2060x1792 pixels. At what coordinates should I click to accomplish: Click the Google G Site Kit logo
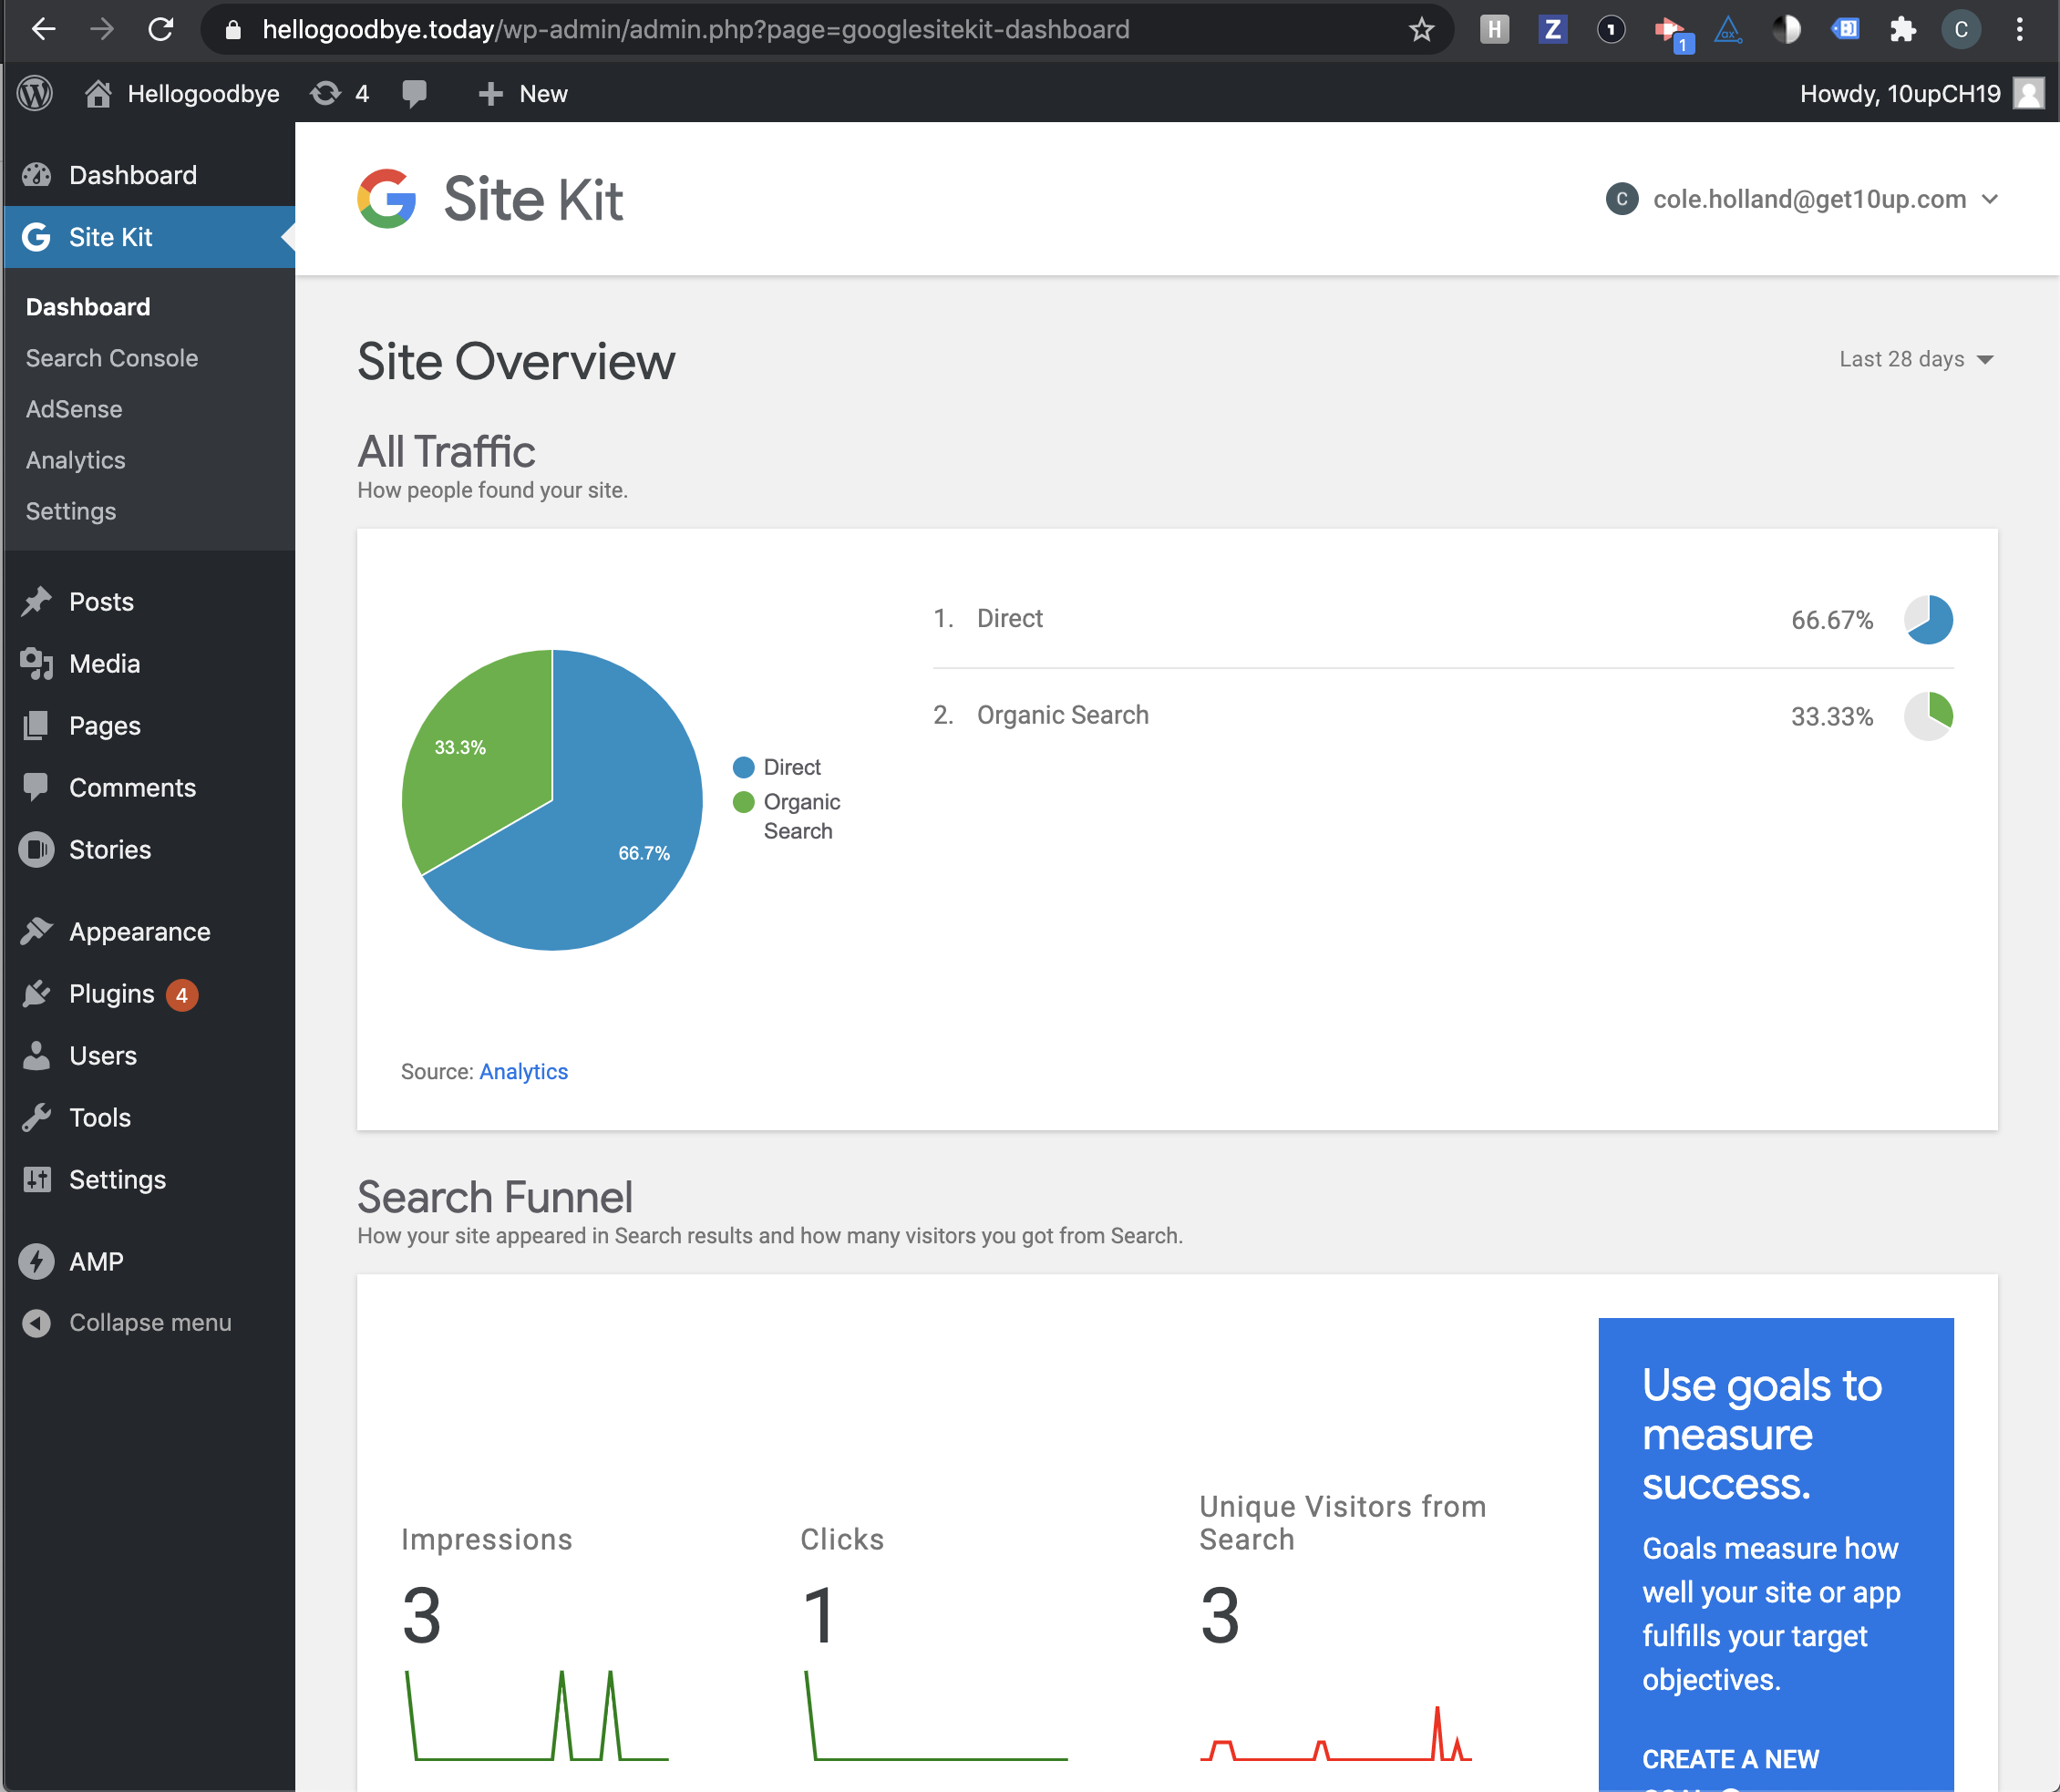[387, 198]
